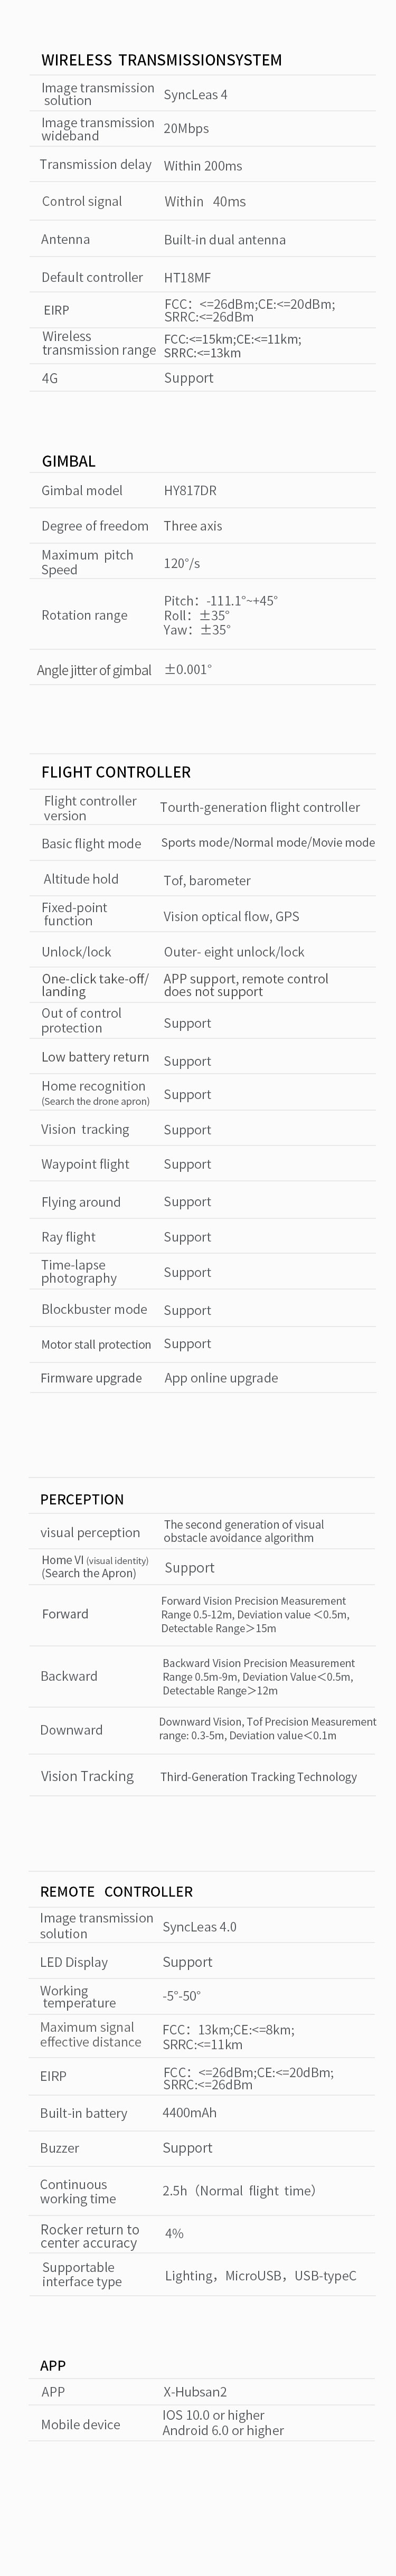
Task: Click the PERCEPTION section heading
Action: (82, 1499)
